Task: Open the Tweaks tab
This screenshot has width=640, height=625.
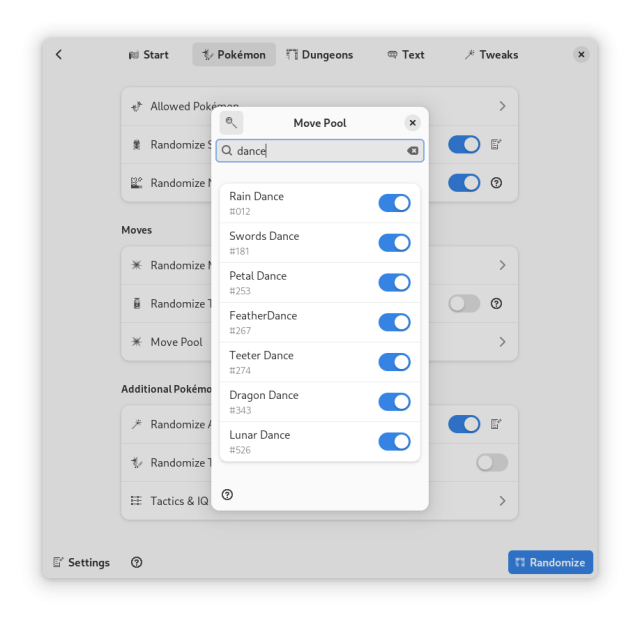Action: click(x=490, y=55)
